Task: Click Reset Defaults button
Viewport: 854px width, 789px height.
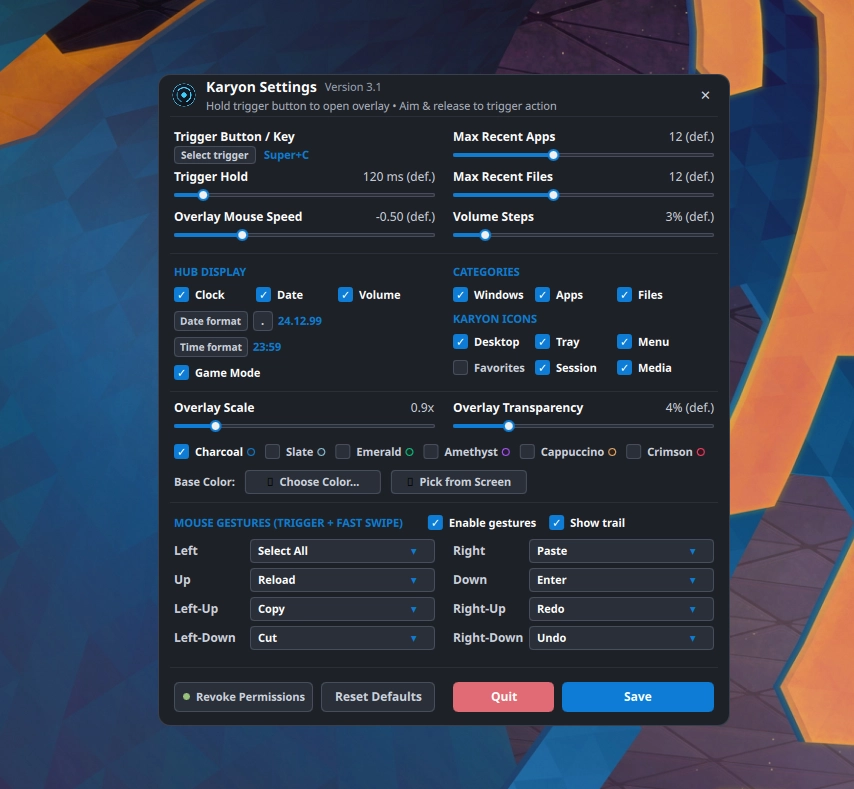Action: coord(378,697)
